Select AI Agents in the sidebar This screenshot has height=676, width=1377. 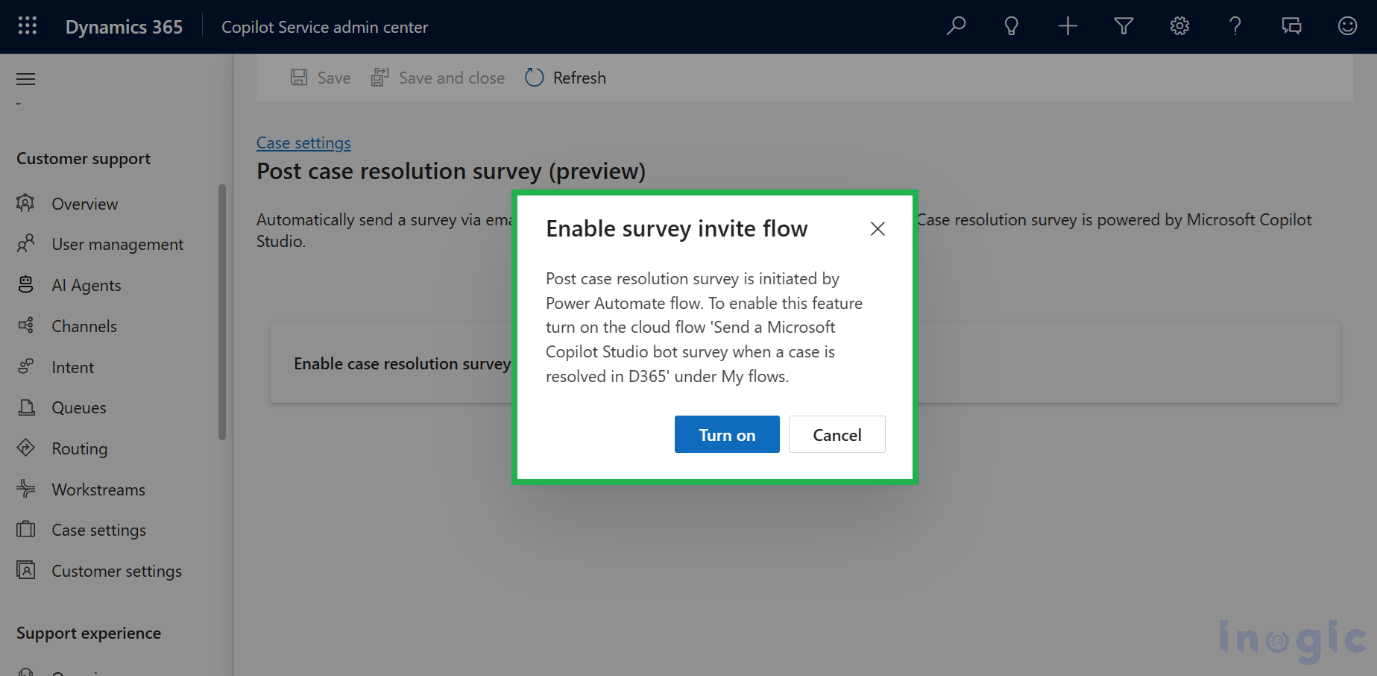coord(86,286)
